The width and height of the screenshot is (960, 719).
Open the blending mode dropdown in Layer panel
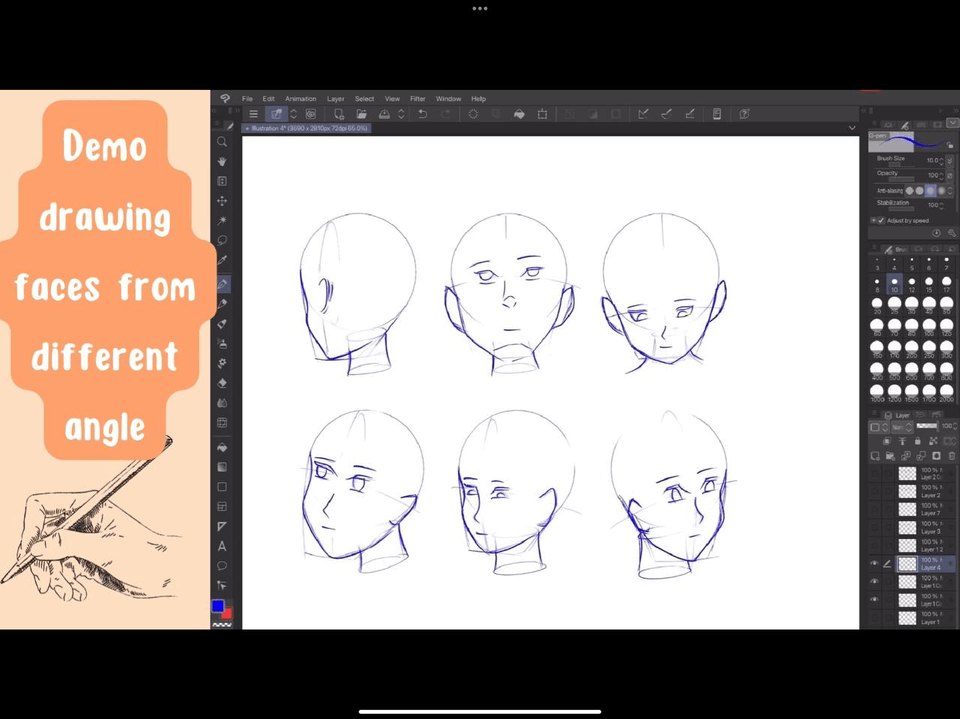[901, 427]
